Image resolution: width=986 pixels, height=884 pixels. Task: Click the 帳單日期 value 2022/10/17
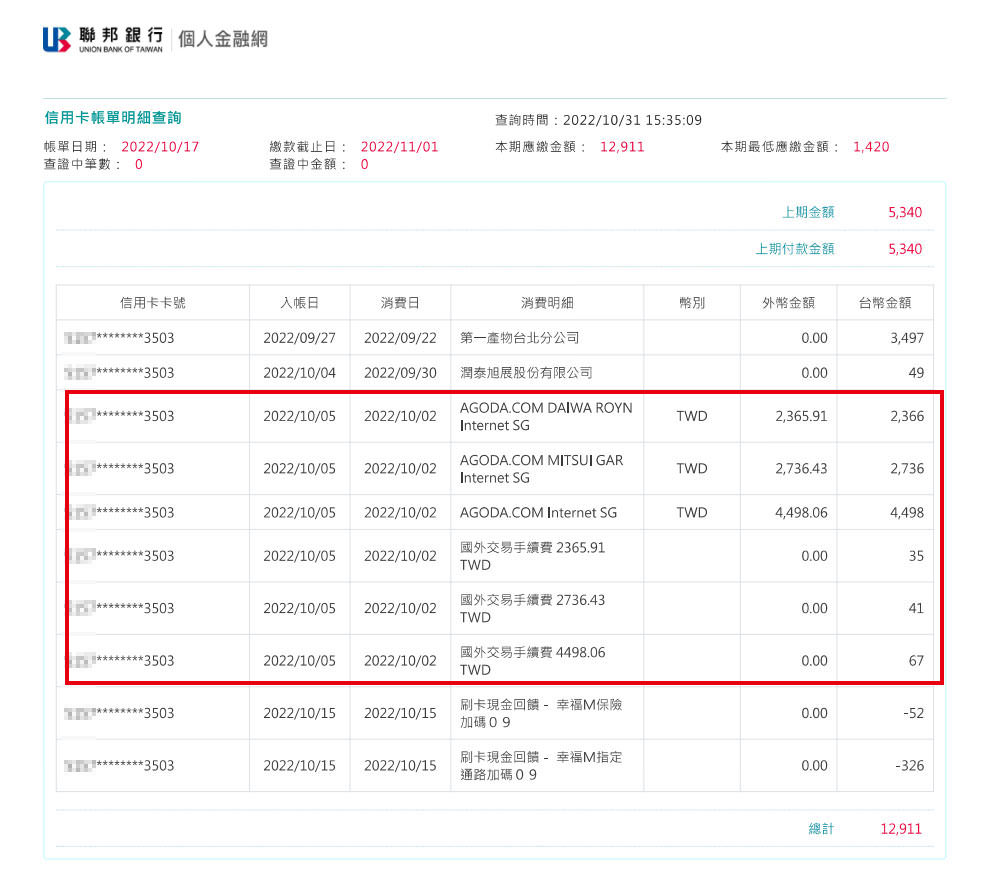pyautogui.click(x=160, y=146)
